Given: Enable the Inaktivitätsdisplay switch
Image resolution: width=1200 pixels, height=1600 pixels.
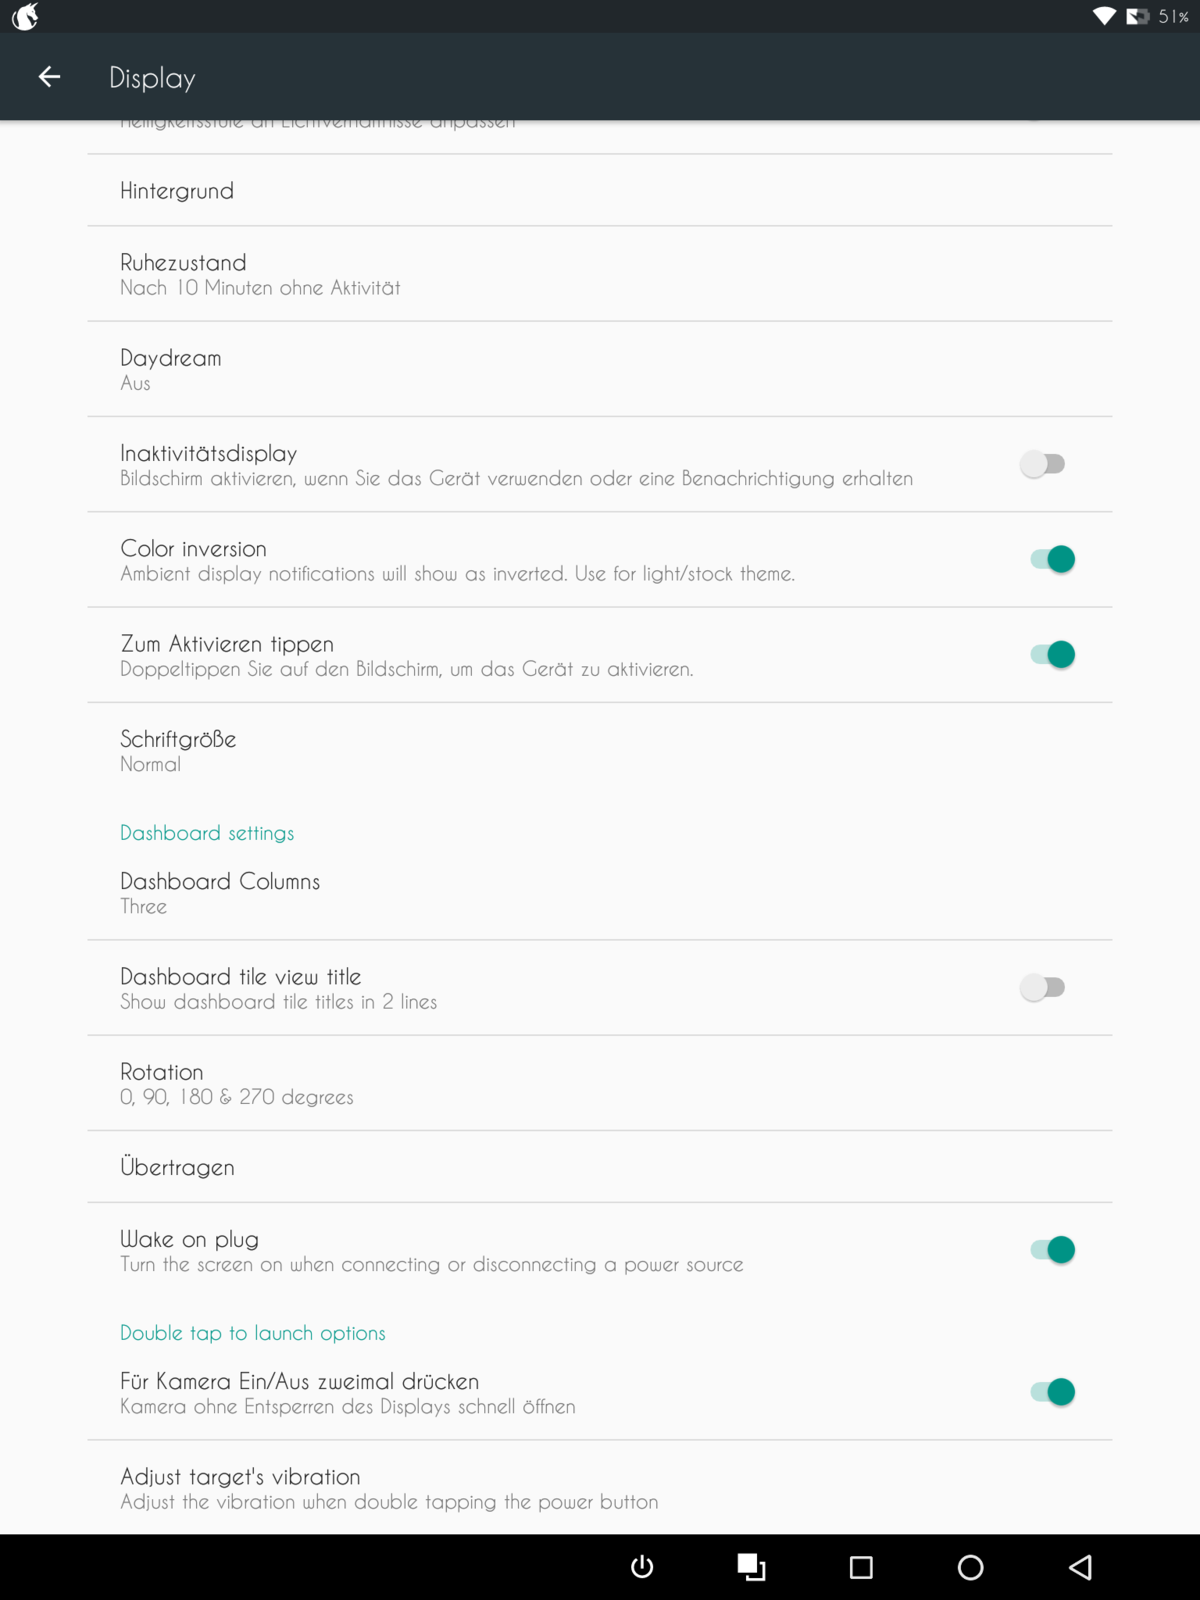Looking at the screenshot, I should 1043,464.
